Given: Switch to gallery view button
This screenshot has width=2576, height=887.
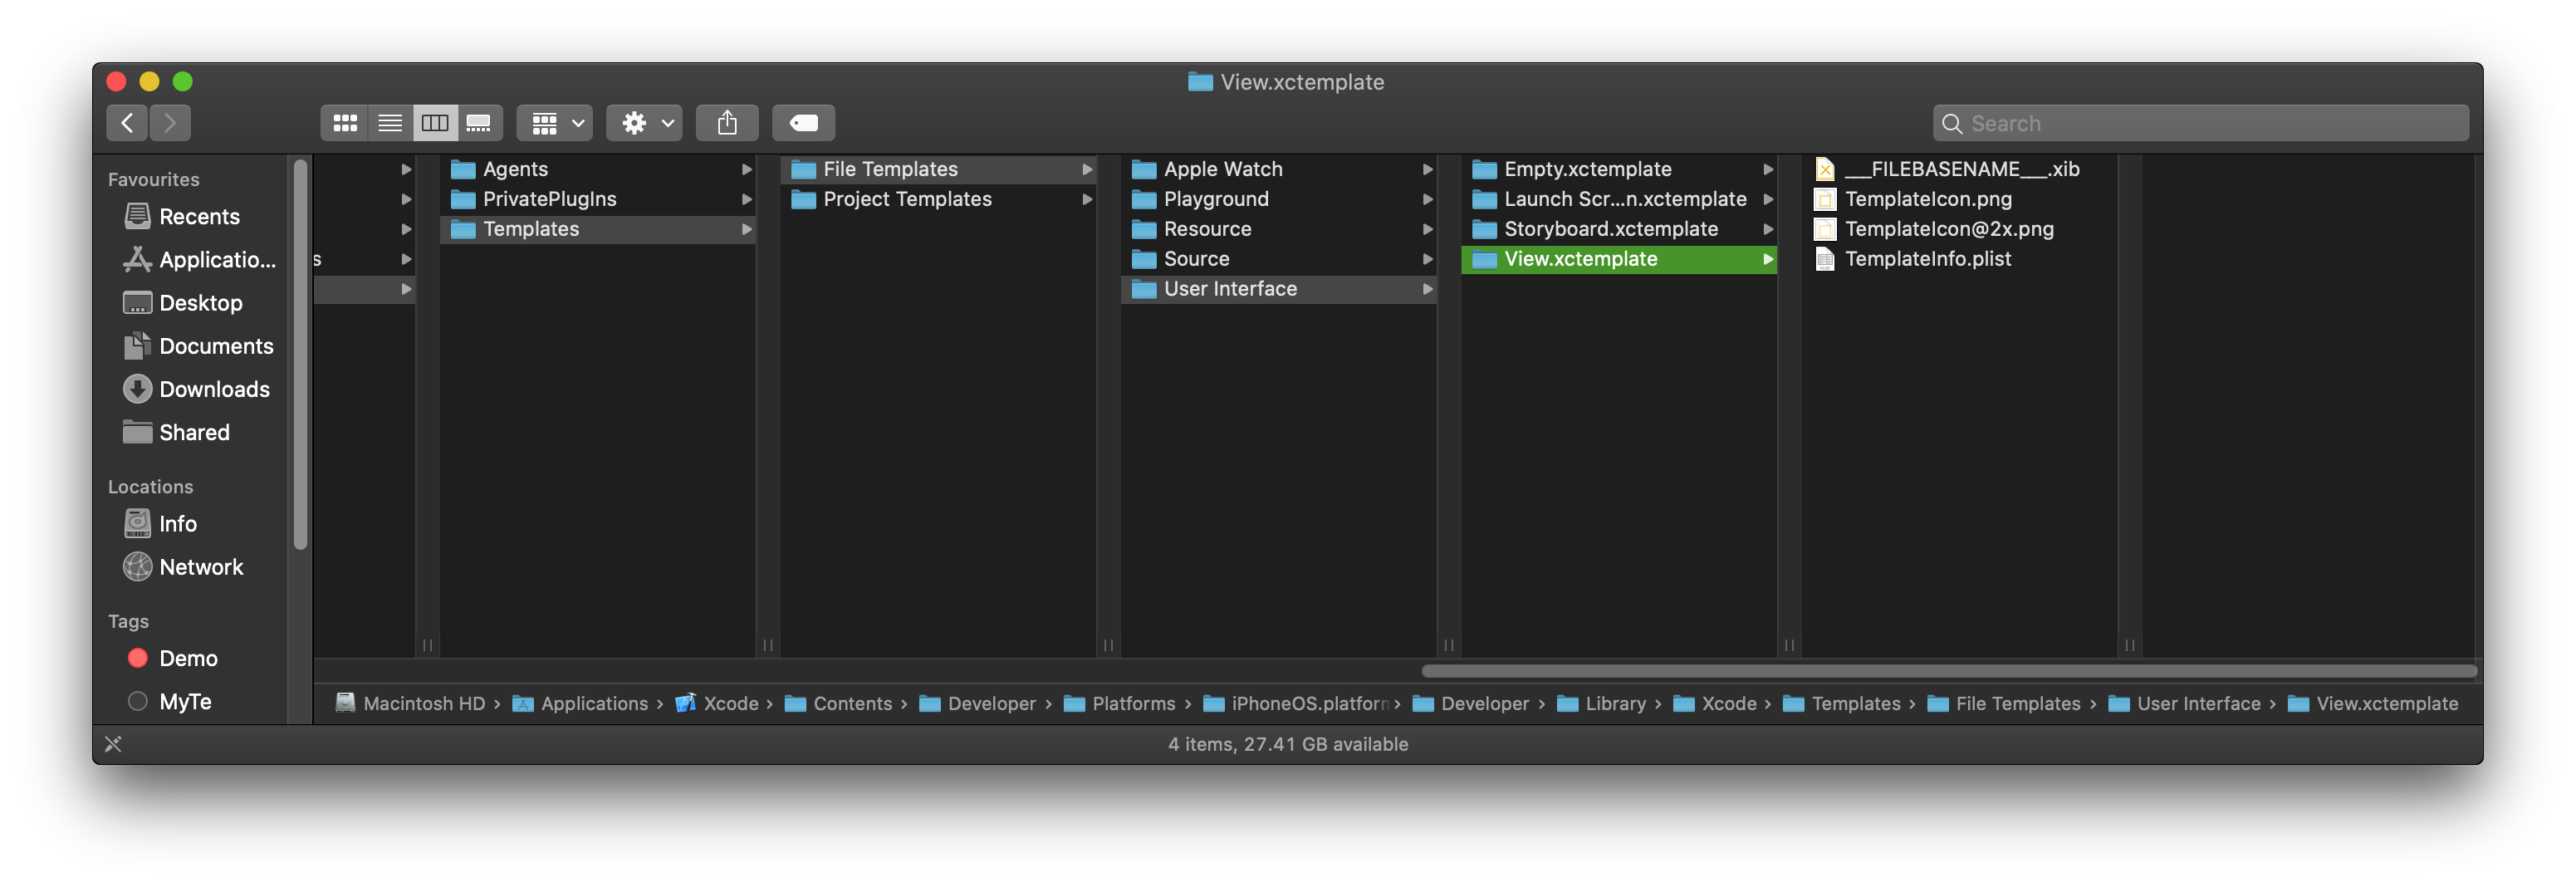Looking at the screenshot, I should (479, 123).
